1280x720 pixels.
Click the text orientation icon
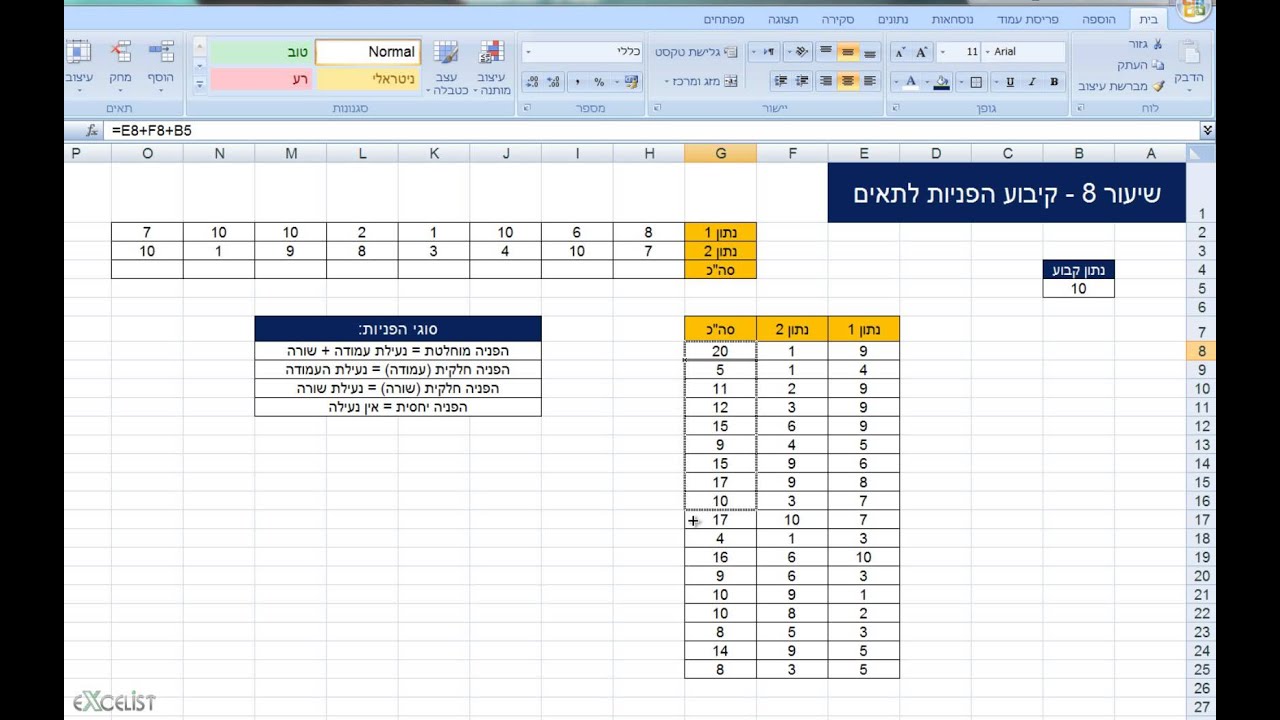pos(801,51)
